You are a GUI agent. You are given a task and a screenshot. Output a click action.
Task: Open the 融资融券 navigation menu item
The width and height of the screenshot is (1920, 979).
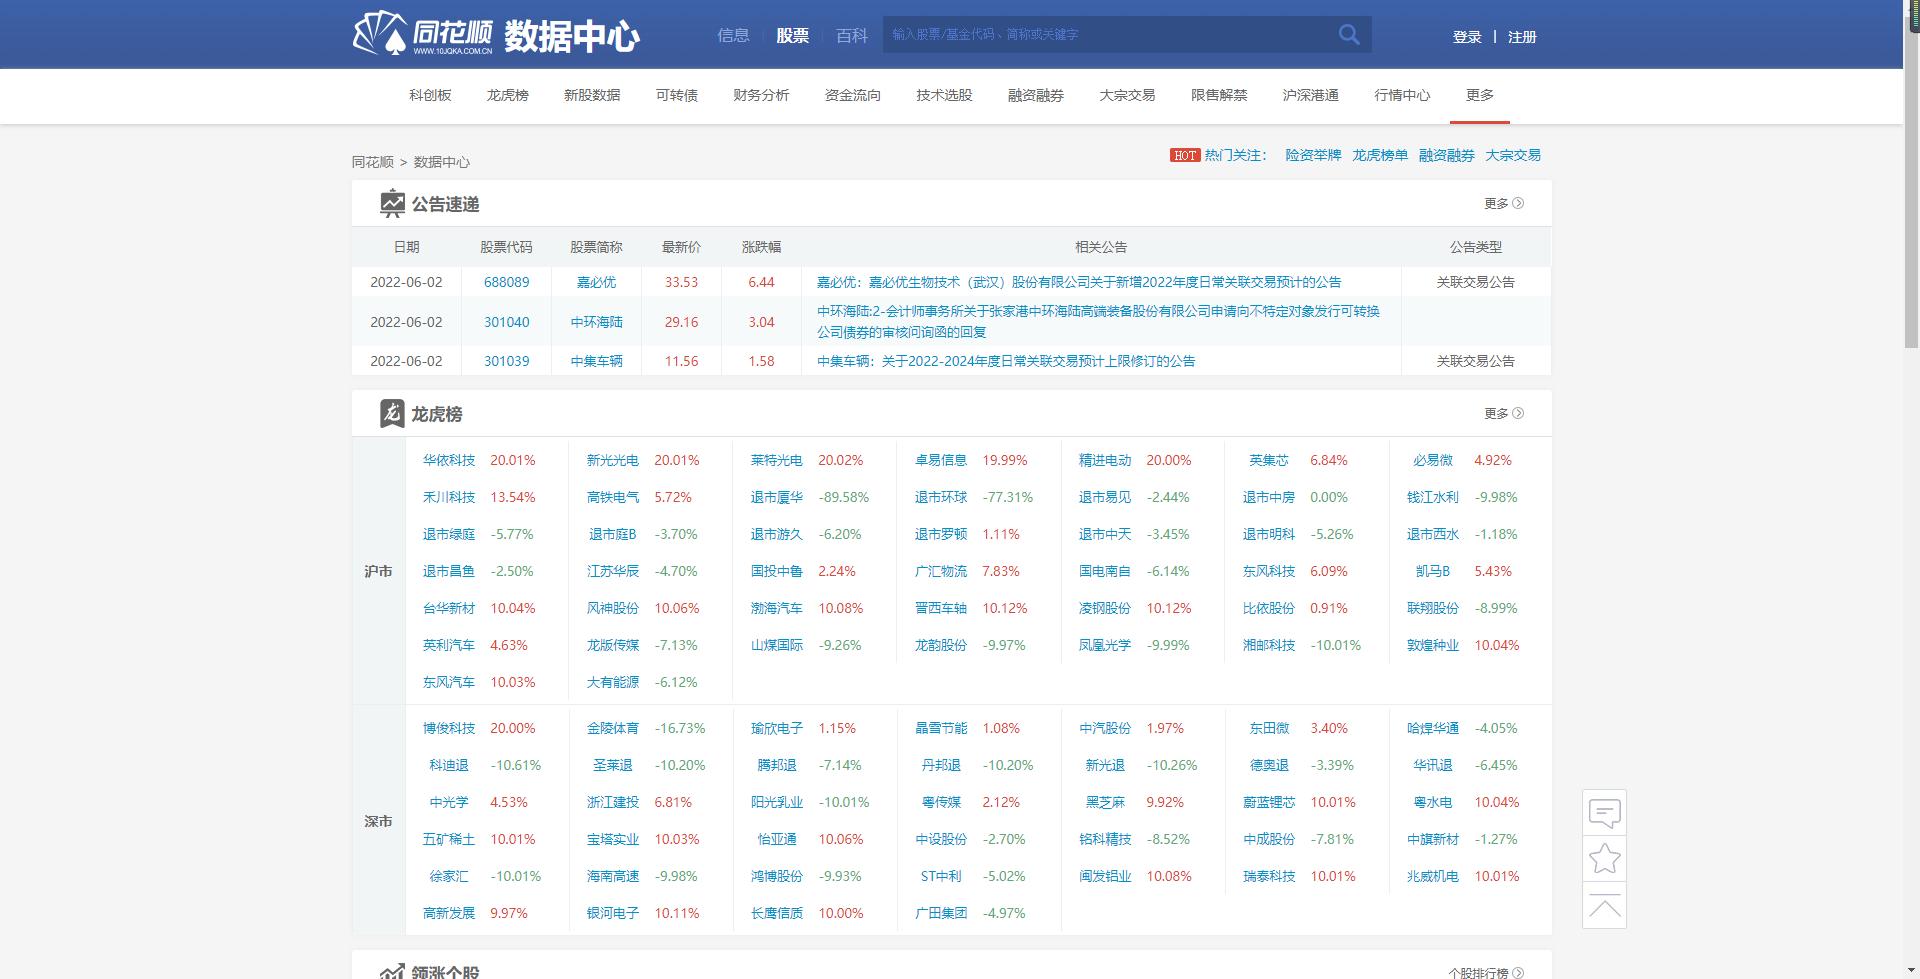(x=1036, y=95)
